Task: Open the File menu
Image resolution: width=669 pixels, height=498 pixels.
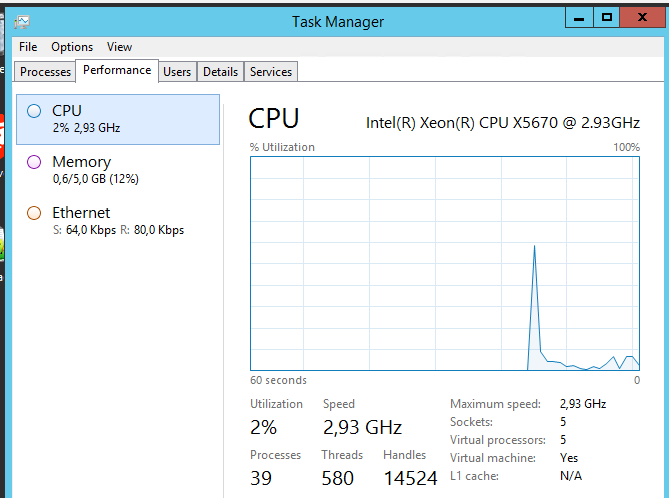Action: pyautogui.click(x=28, y=47)
